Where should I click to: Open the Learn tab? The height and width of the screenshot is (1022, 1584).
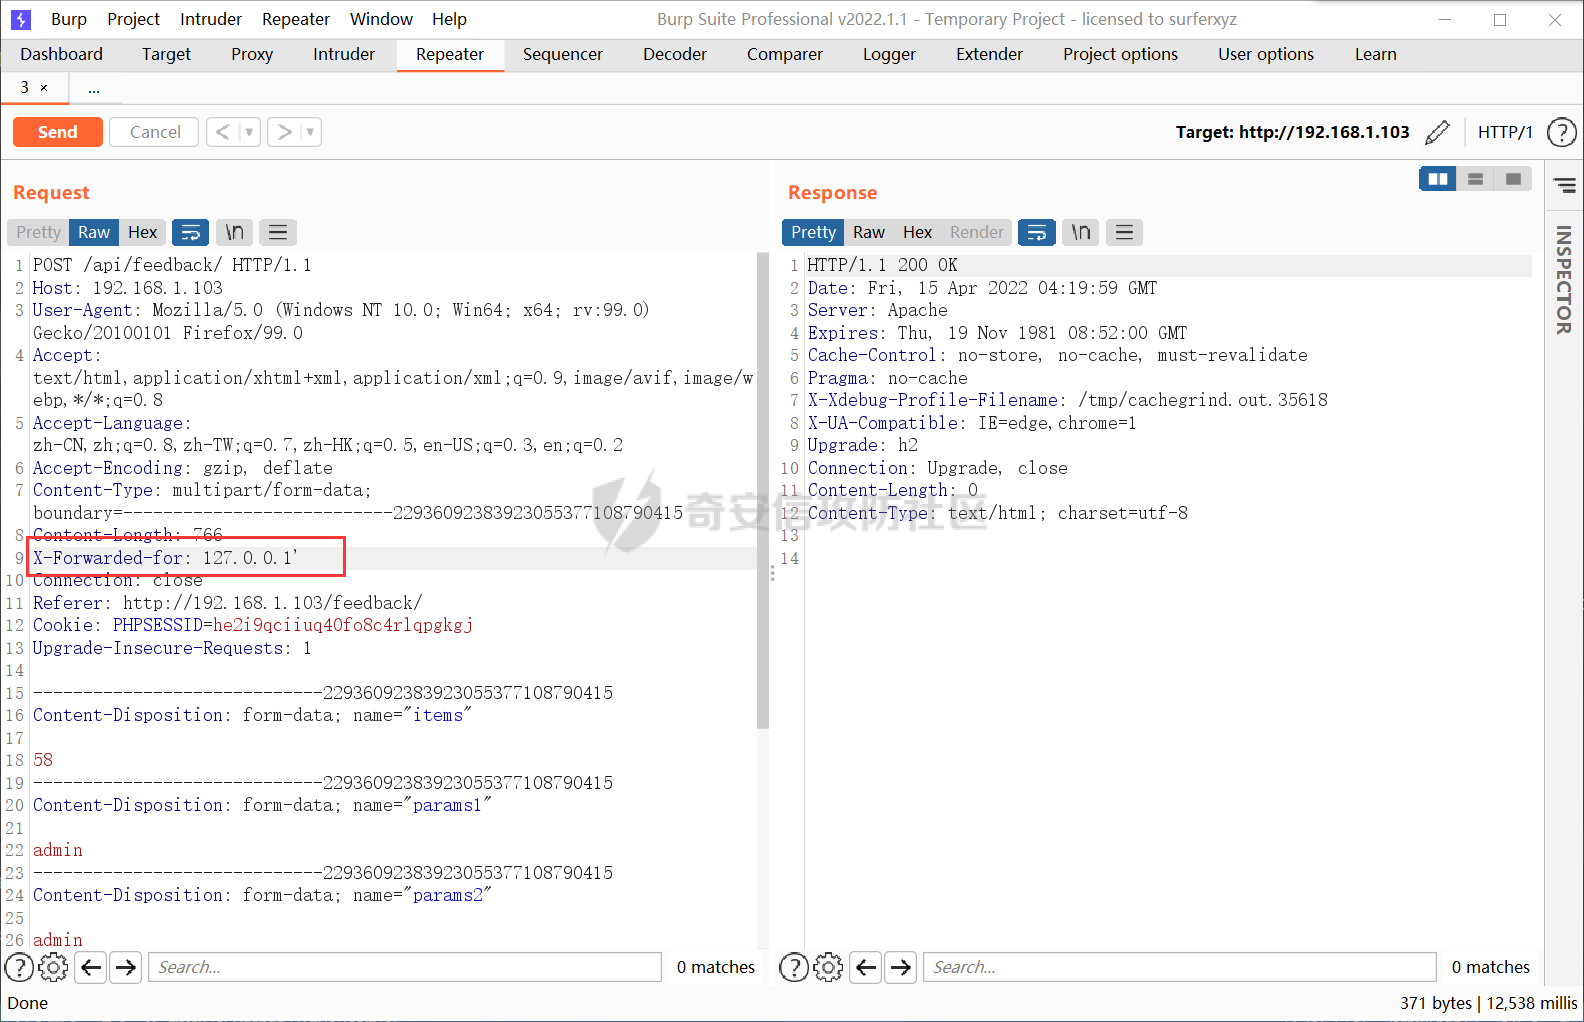point(1375,54)
